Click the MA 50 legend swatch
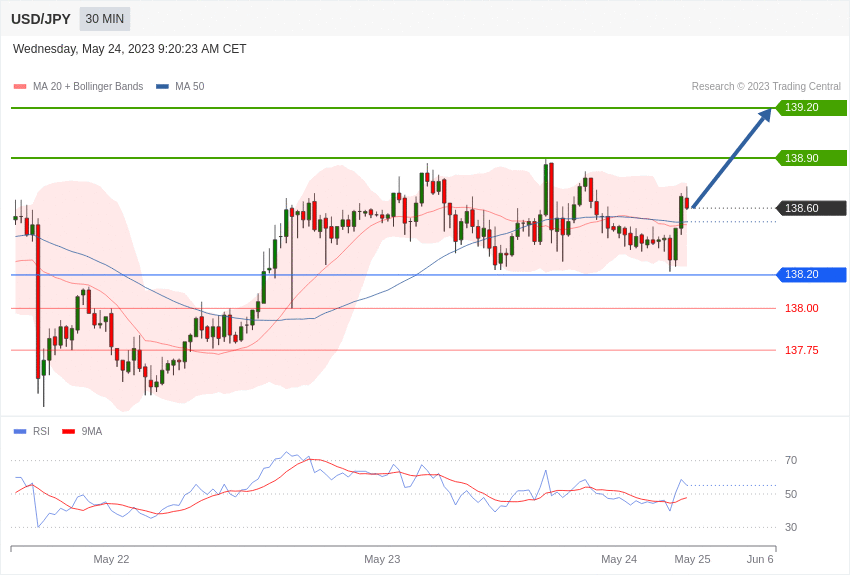The image size is (850, 576). (162, 87)
